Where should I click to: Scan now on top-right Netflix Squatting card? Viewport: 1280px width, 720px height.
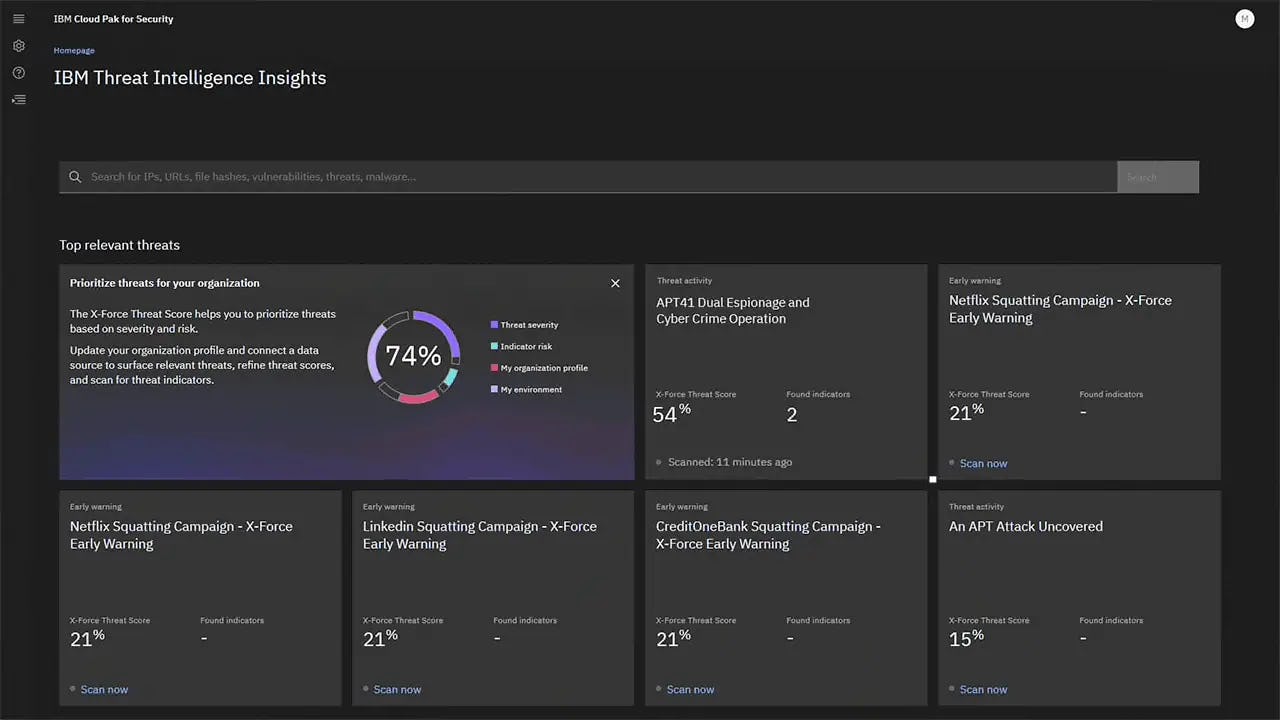tap(983, 463)
